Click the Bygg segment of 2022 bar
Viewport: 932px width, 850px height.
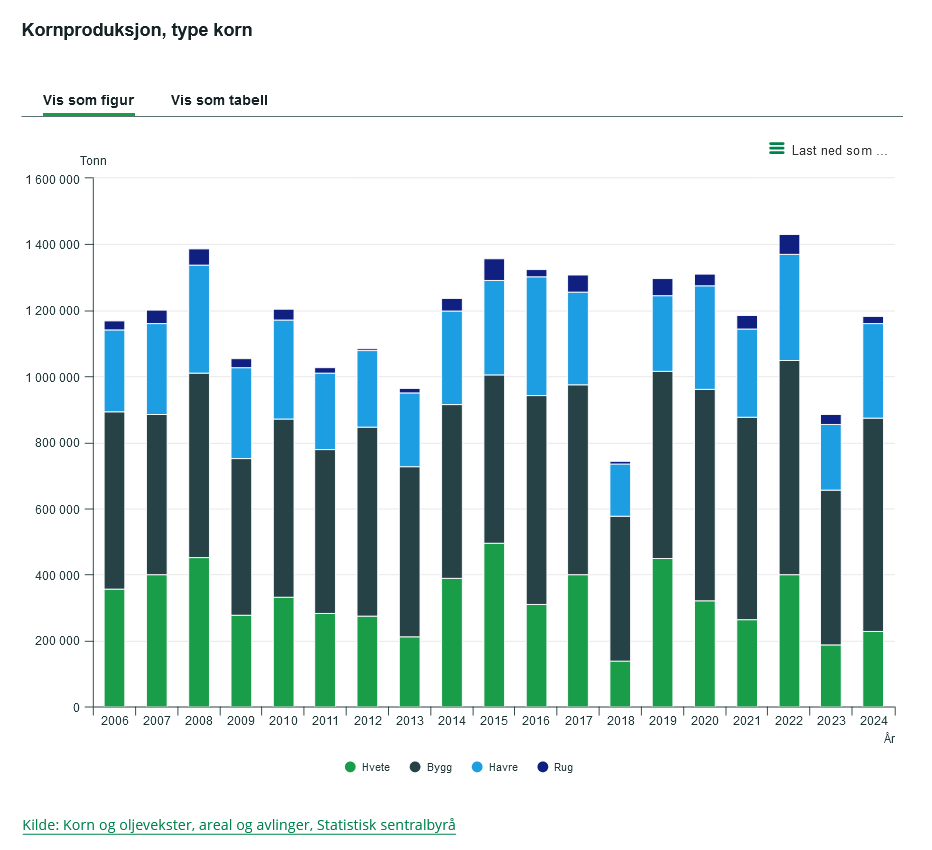[789, 468]
